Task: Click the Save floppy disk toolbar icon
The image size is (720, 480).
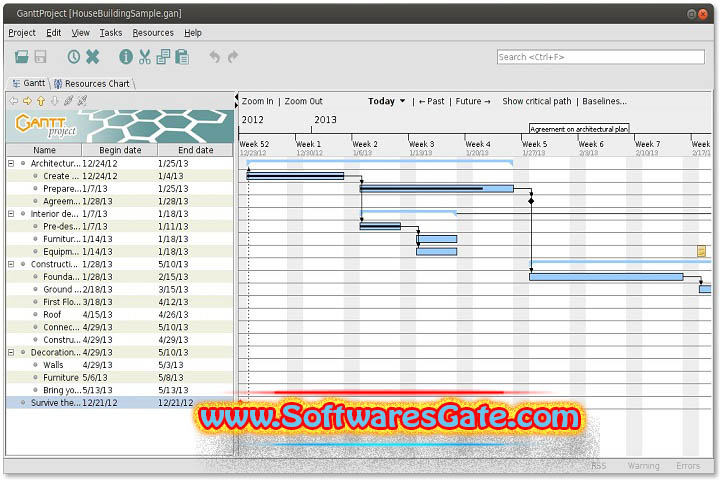Action: coord(40,57)
